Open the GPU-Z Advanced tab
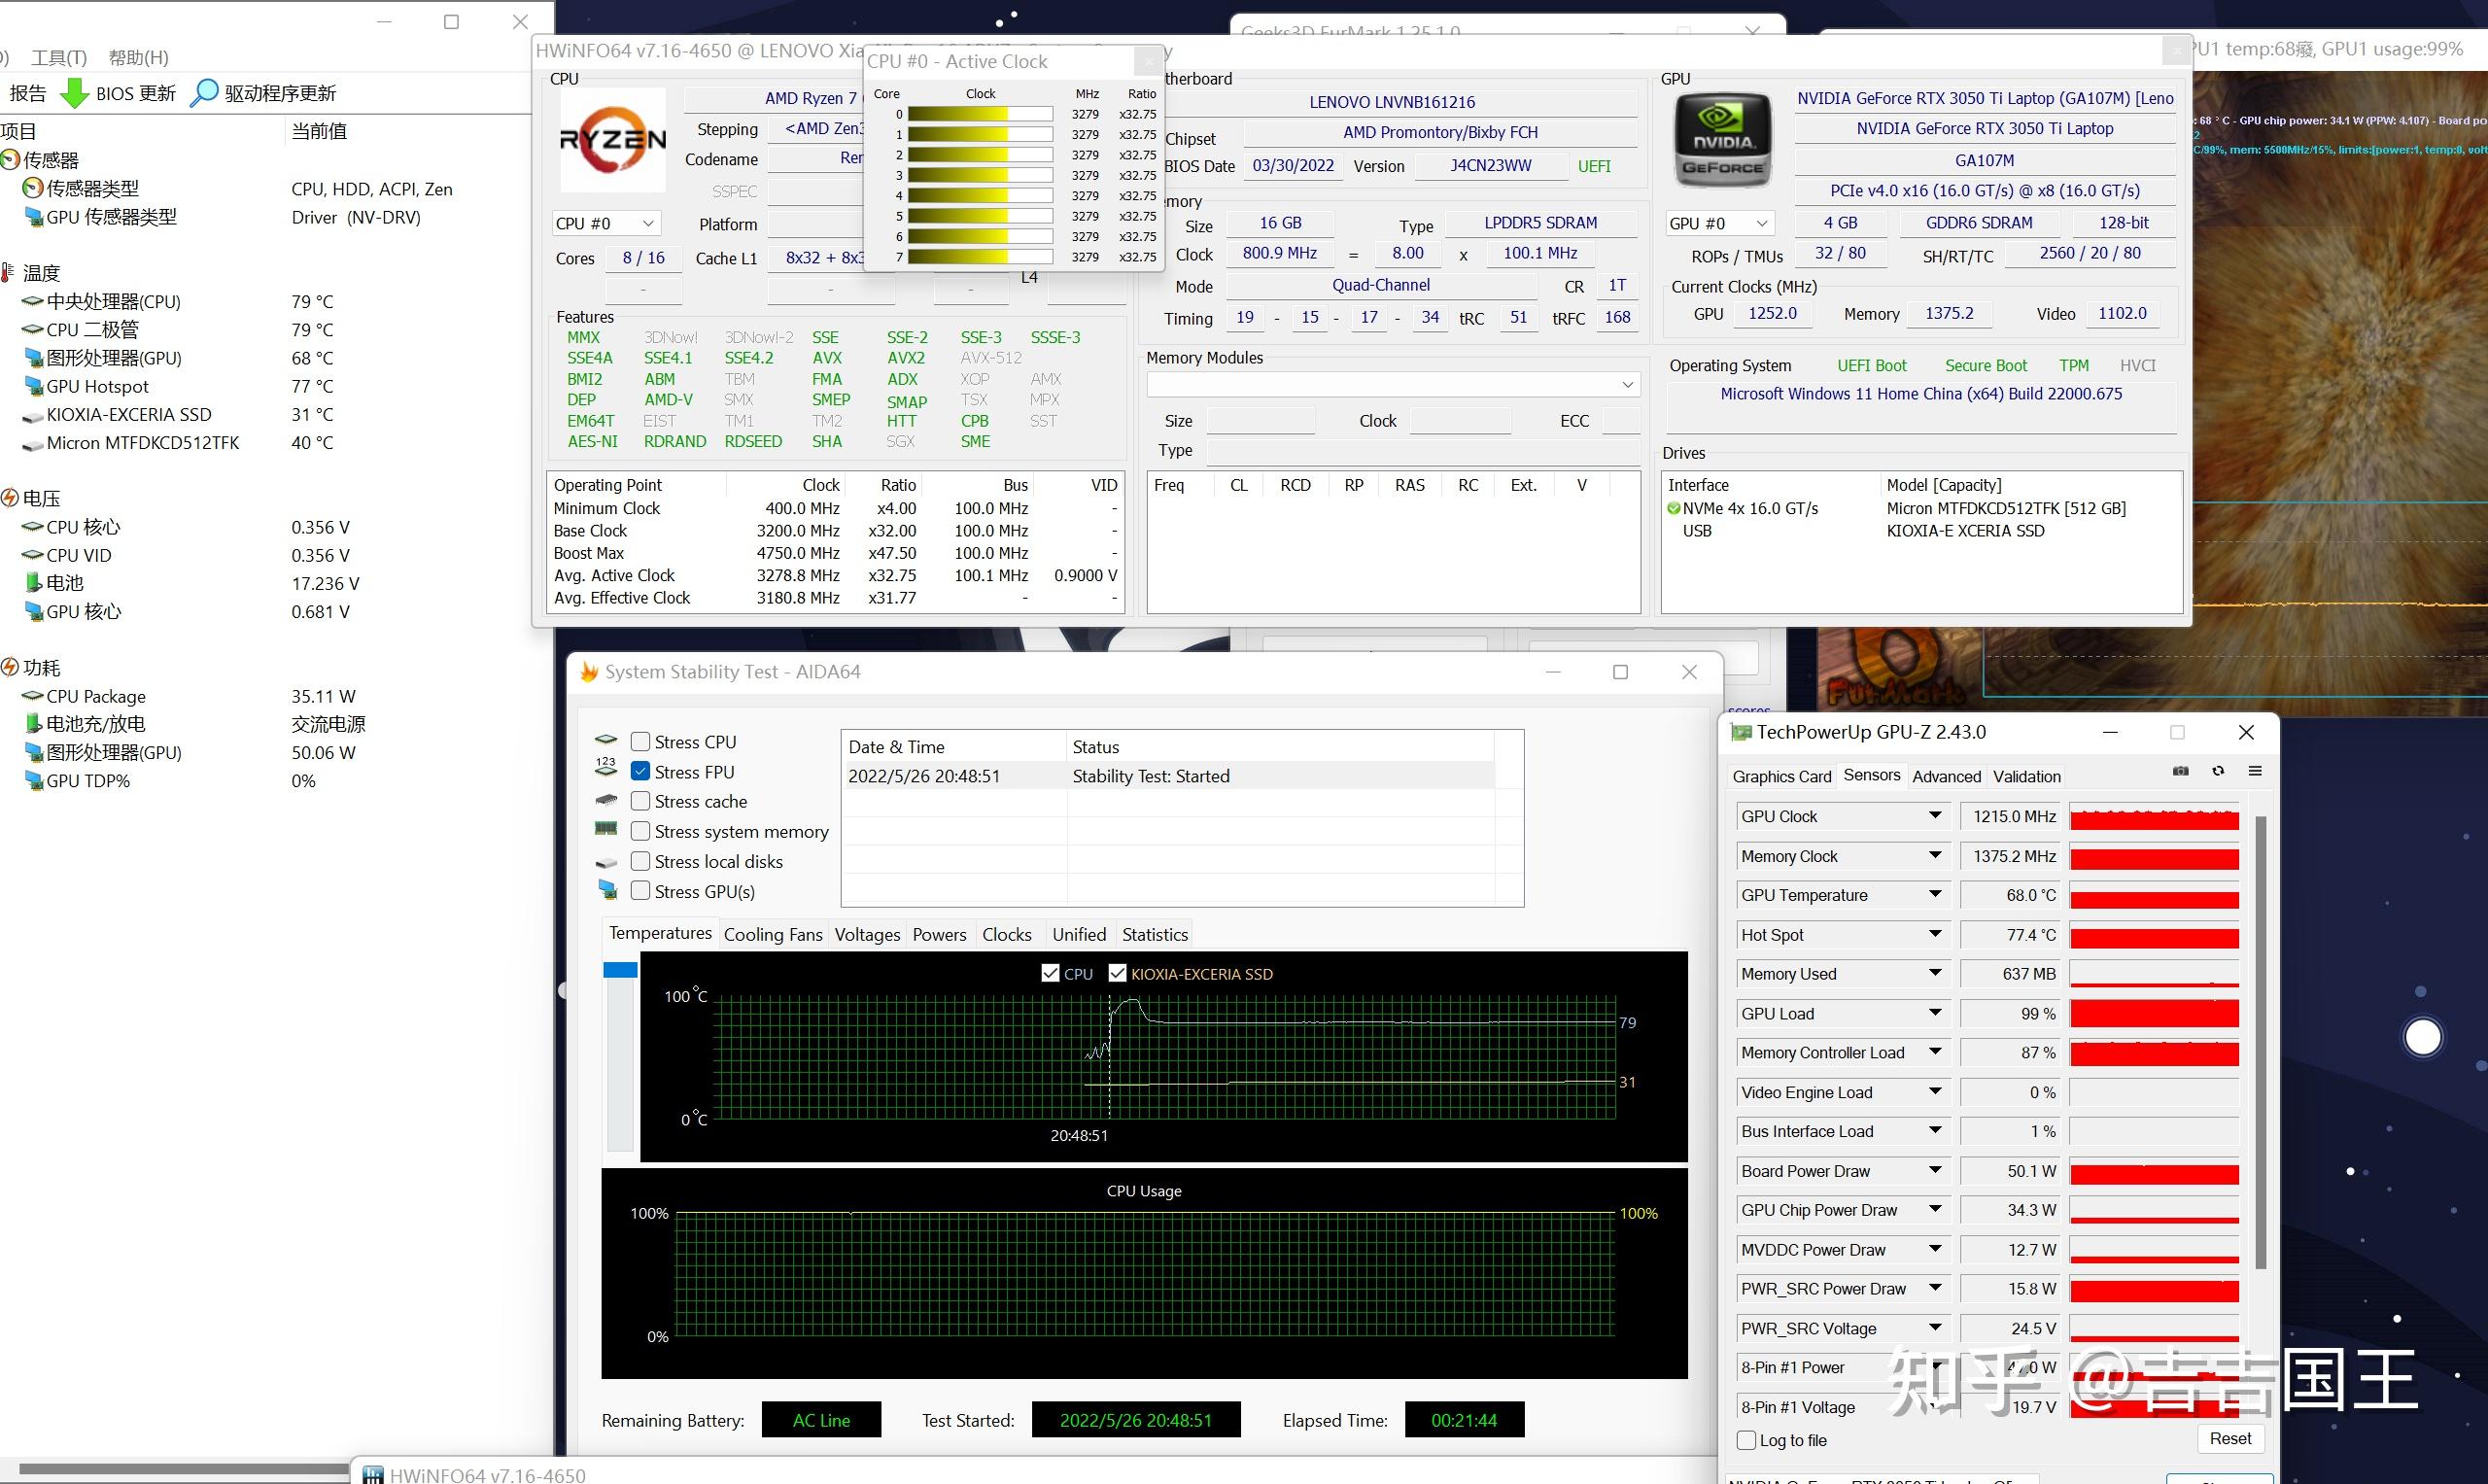 point(1946,776)
